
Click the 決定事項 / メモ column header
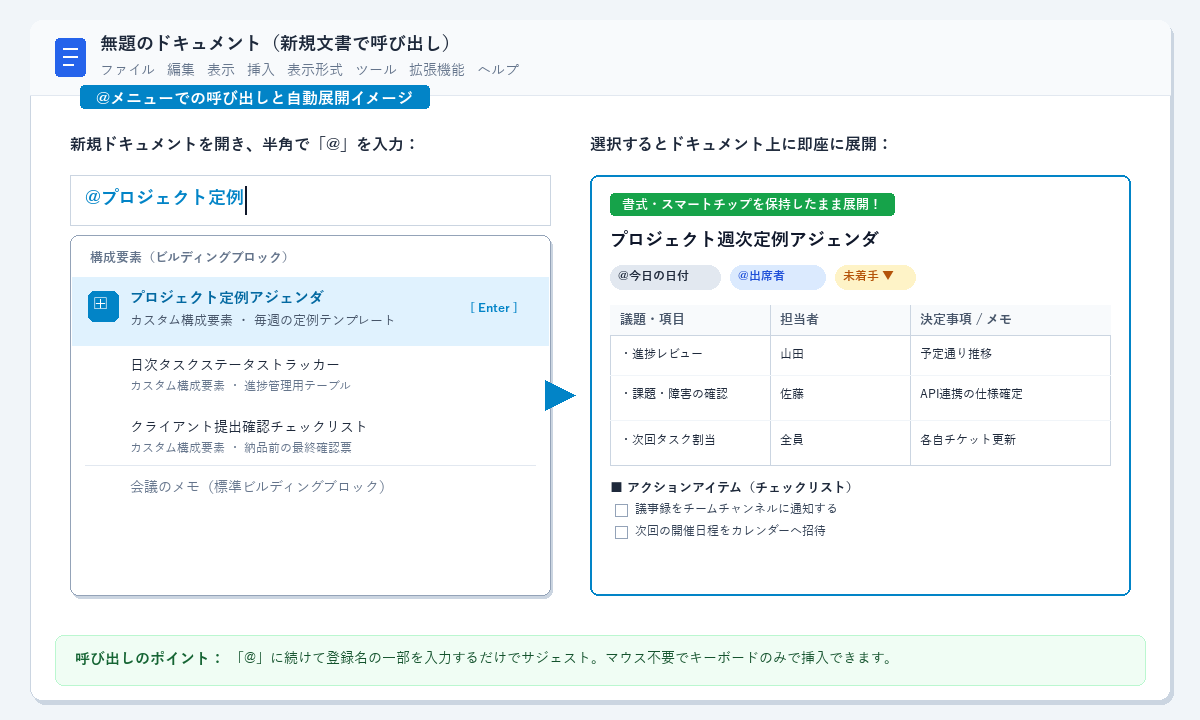[x=1010, y=320]
